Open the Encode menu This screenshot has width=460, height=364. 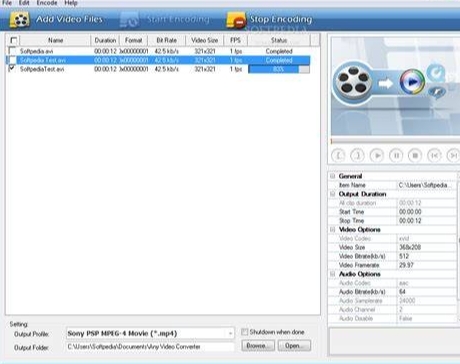(47, 3)
